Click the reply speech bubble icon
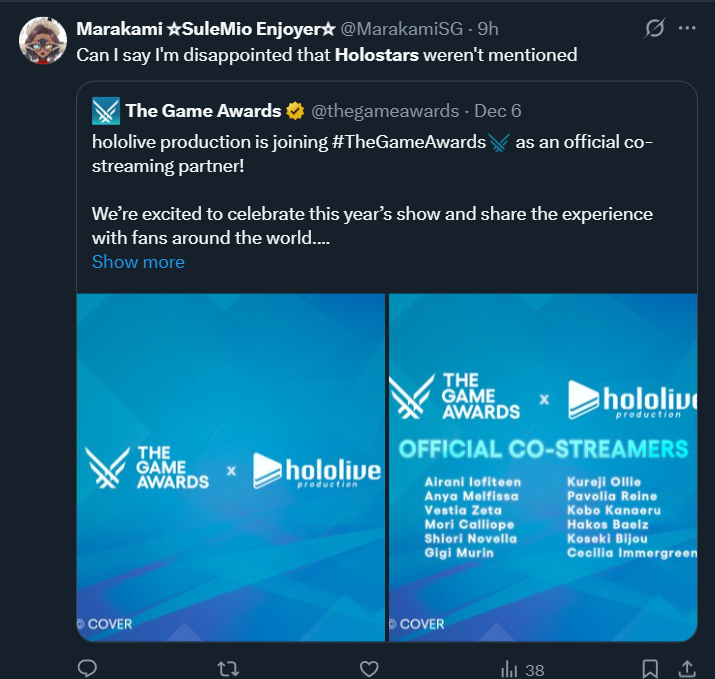Viewport: 715px width, 679px height. click(x=87, y=668)
